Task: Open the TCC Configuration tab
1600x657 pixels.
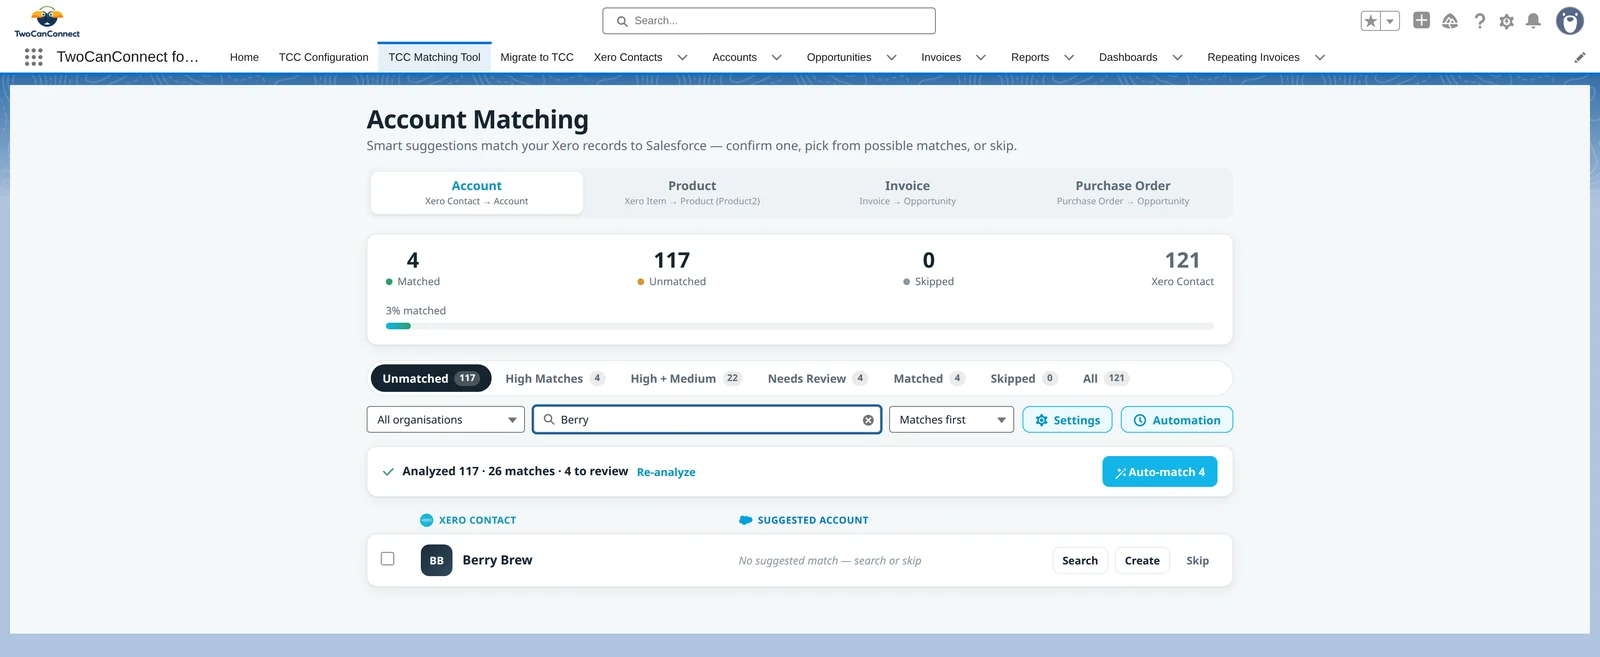Action: pos(323,57)
